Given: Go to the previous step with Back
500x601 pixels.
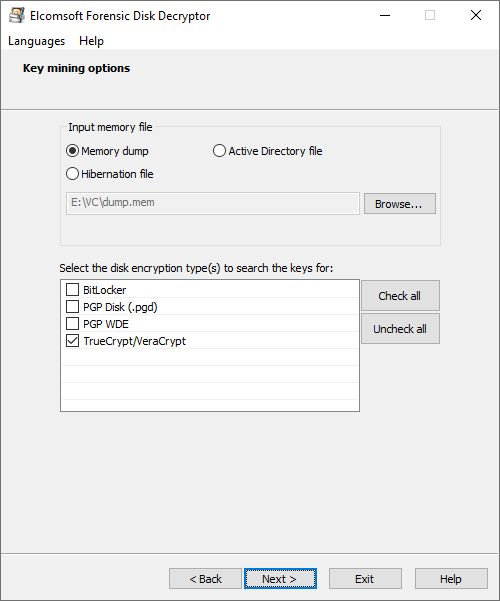Looking at the screenshot, I should coord(205,578).
